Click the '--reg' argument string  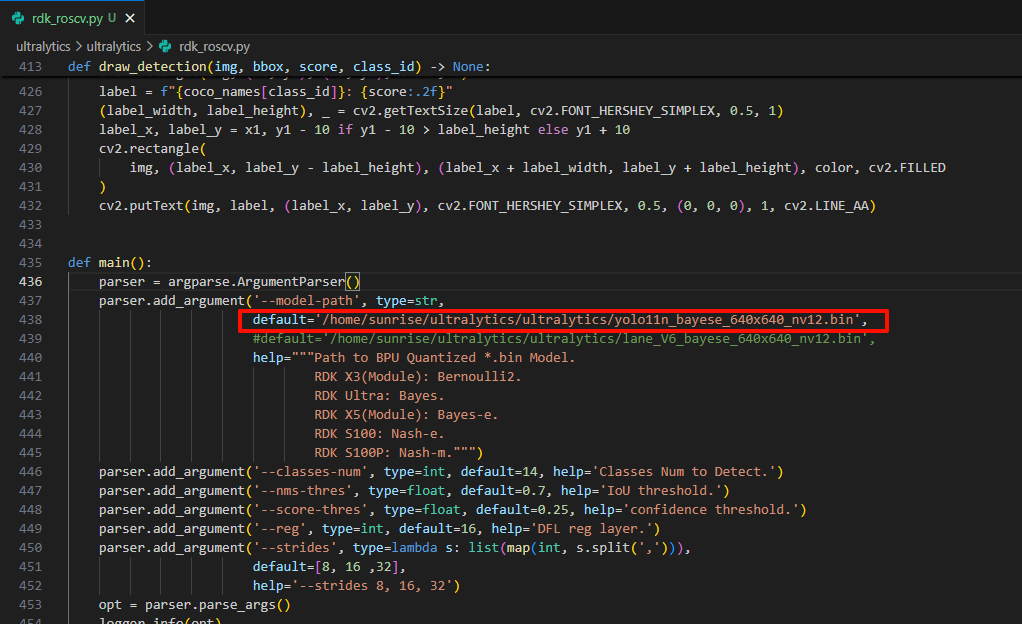point(280,529)
